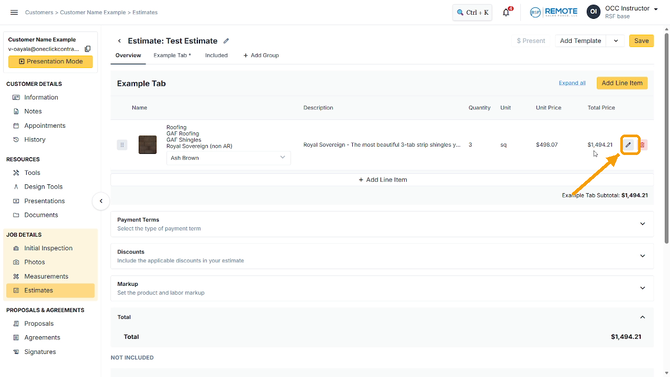Click the Appointments calendar icon
This screenshot has width=670, height=377.
(x=16, y=126)
